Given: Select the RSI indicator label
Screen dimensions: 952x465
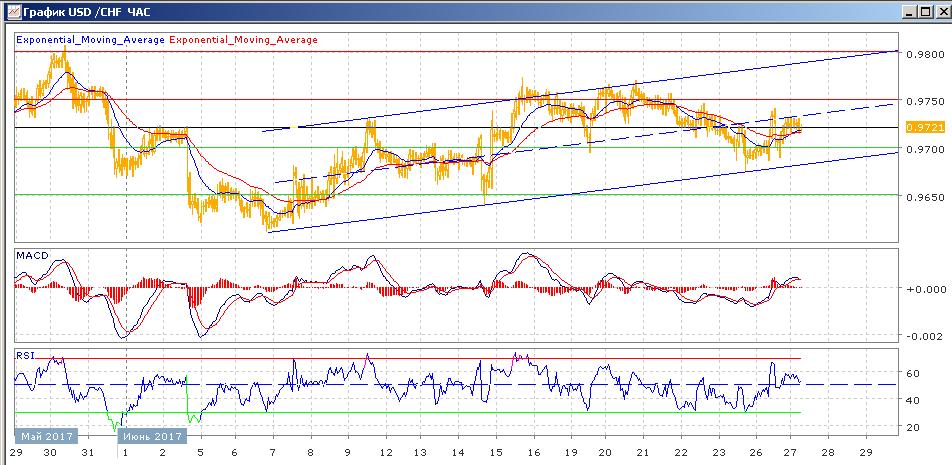Looking at the screenshot, I should coord(25,356).
